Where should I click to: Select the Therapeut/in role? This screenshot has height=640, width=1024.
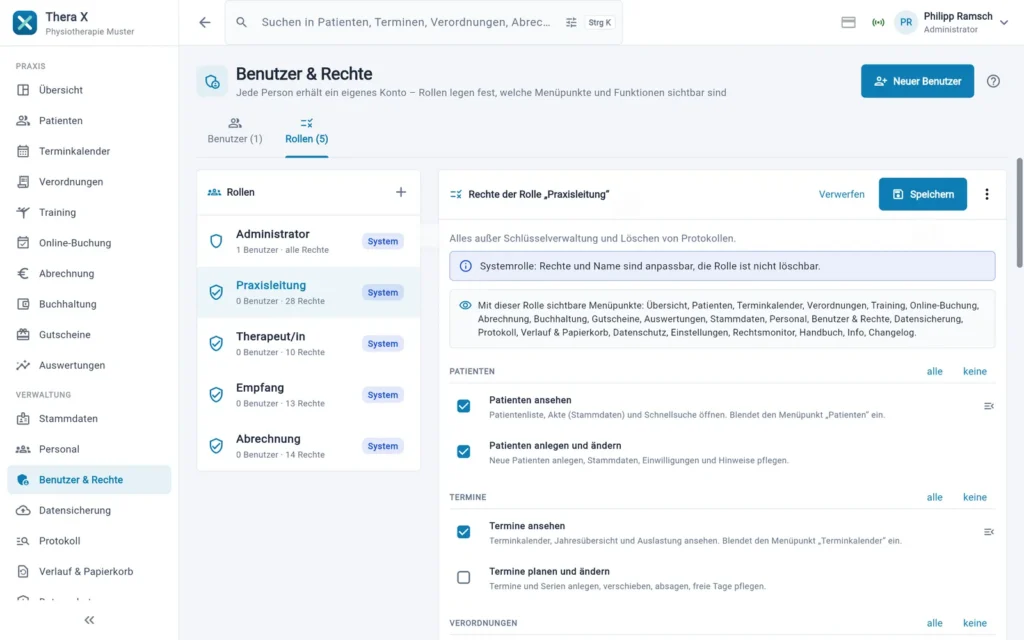pos(308,344)
